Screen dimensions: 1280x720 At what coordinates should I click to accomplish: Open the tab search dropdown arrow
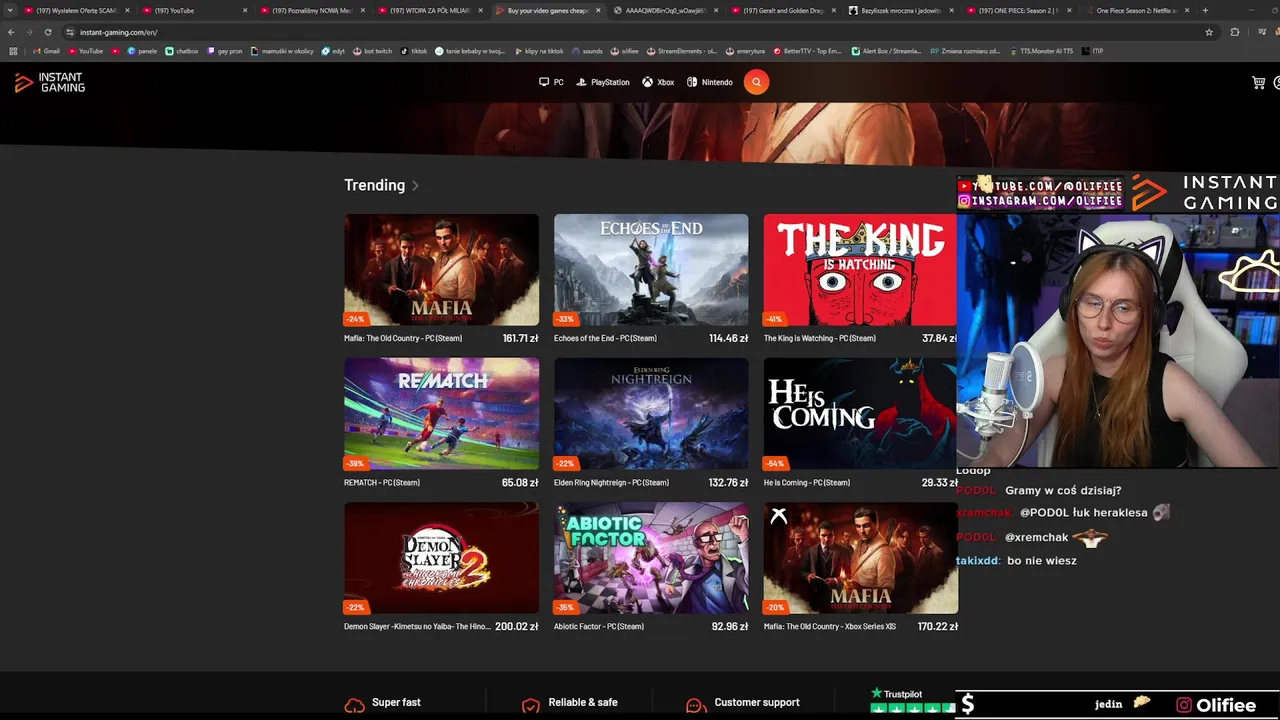coord(10,10)
